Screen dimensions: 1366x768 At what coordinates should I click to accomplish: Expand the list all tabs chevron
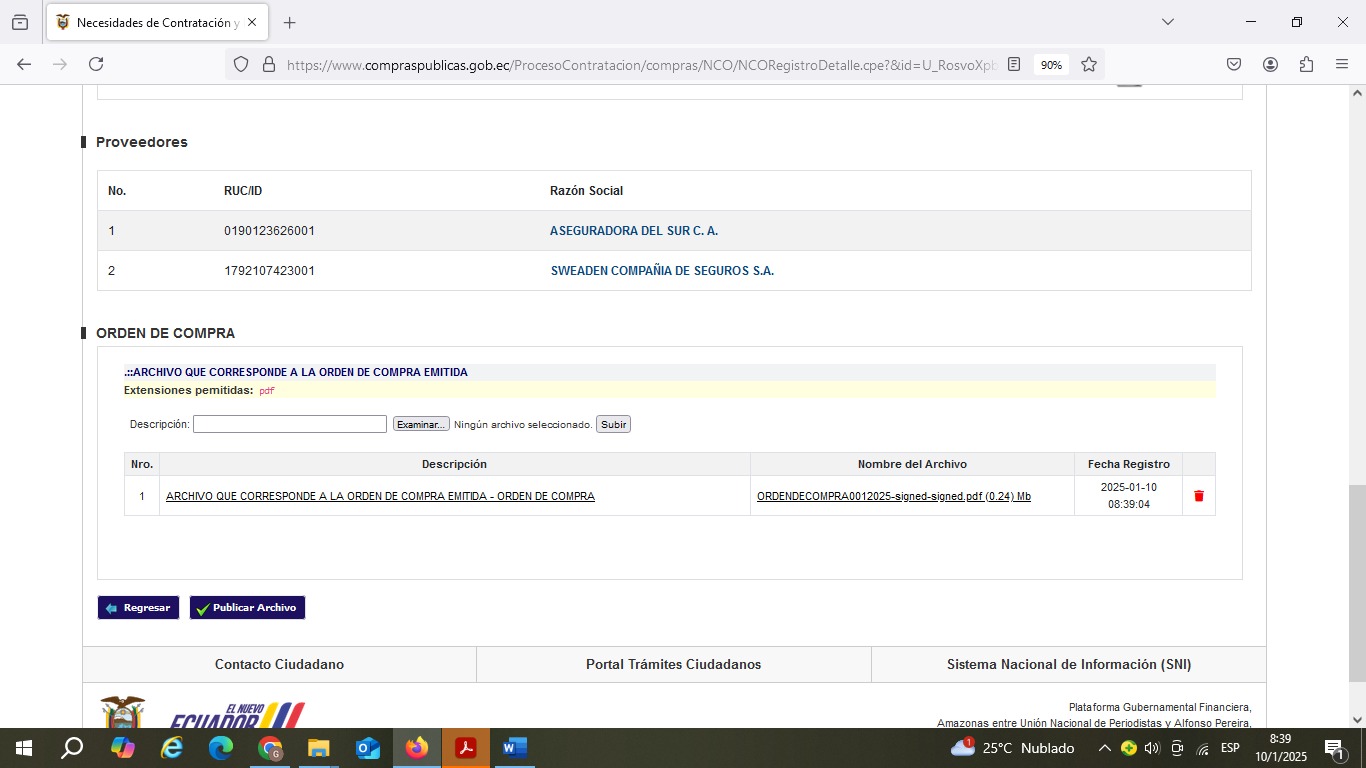[x=1167, y=22]
